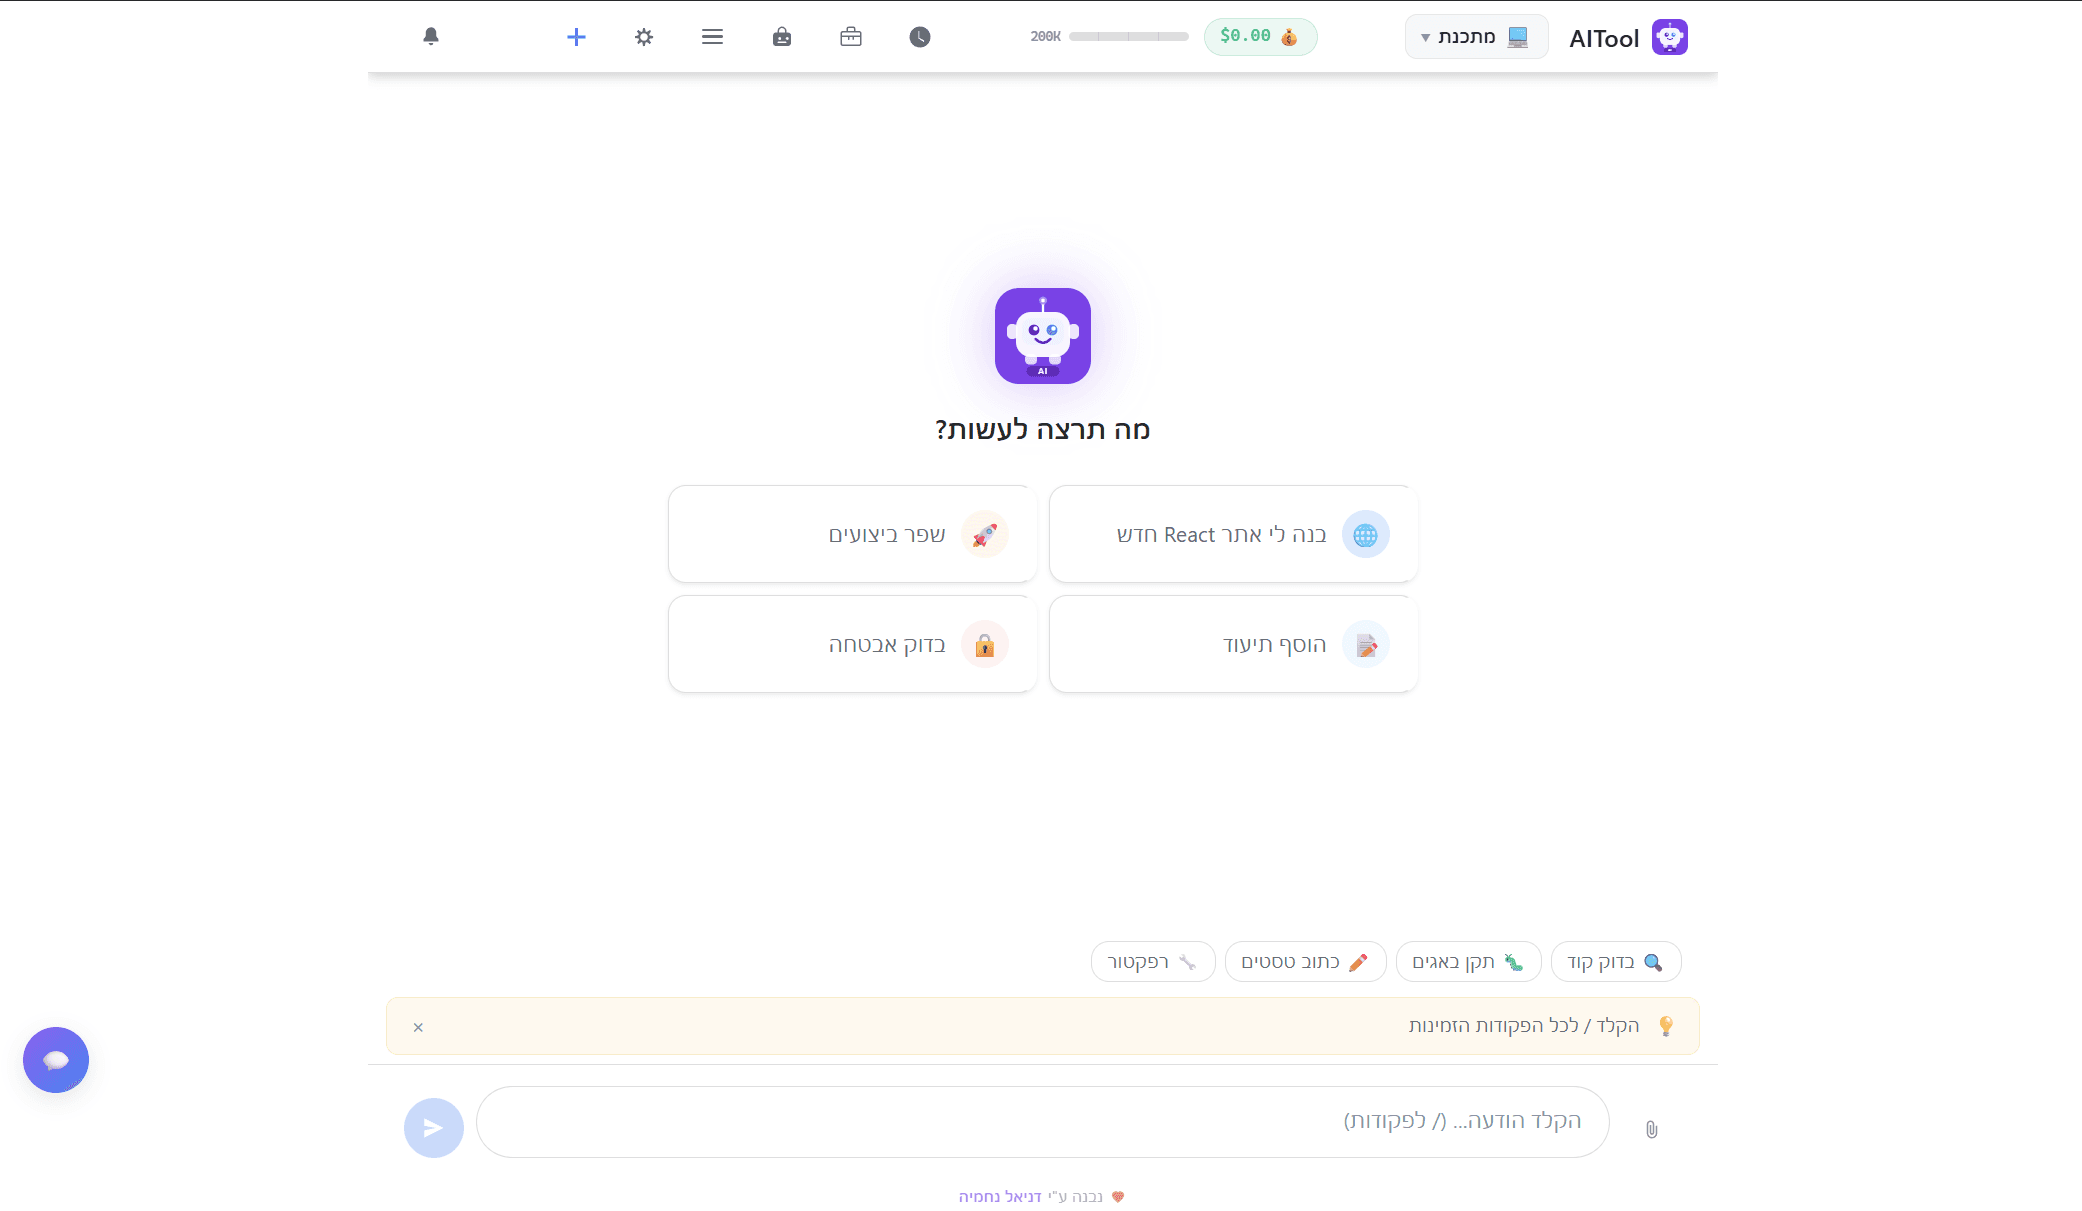Image resolution: width=2082 pixels, height=1211 pixels.
Task: Dismiss the yellow tip banner
Action: click(x=418, y=1027)
